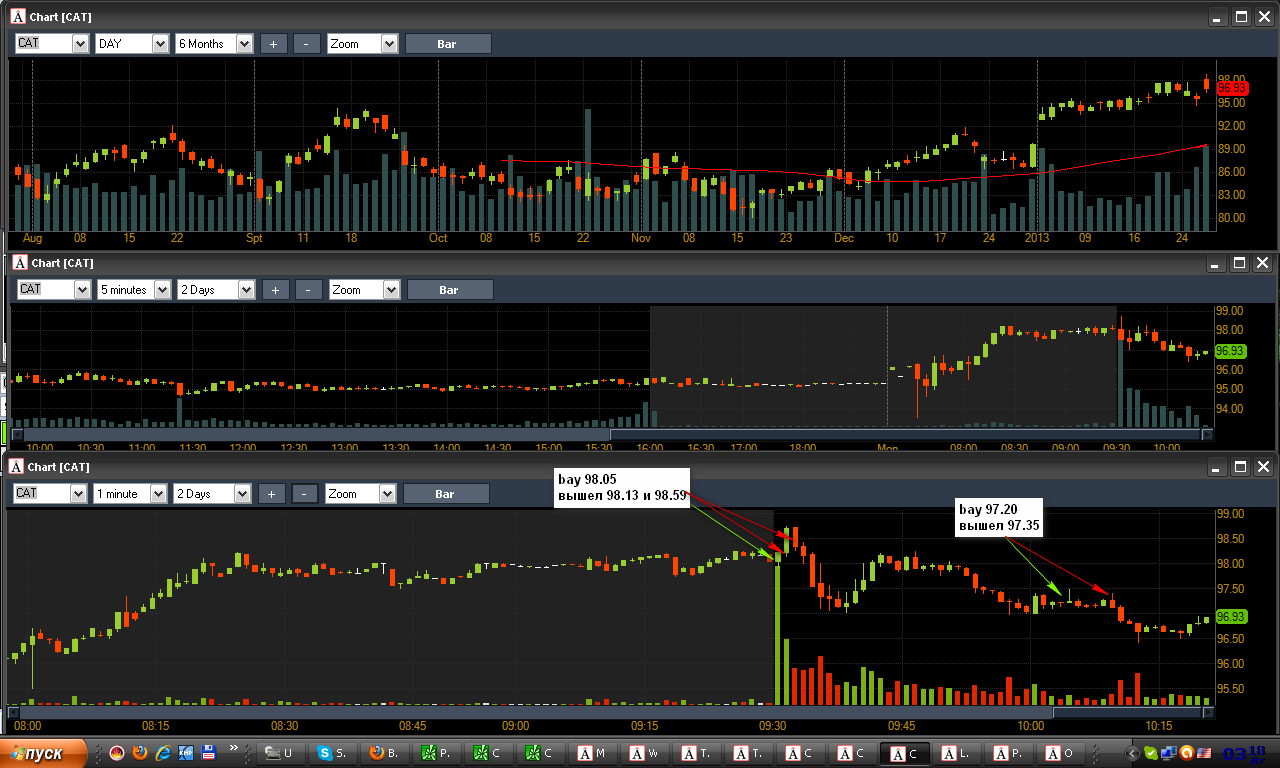Click the - button in the 5 minutes chart
The height and width of the screenshot is (768, 1280).
click(309, 289)
